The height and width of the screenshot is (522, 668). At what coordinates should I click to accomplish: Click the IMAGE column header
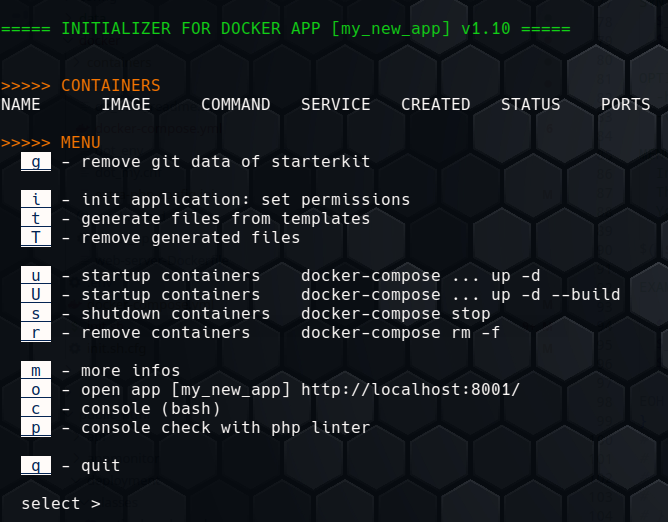pos(126,104)
